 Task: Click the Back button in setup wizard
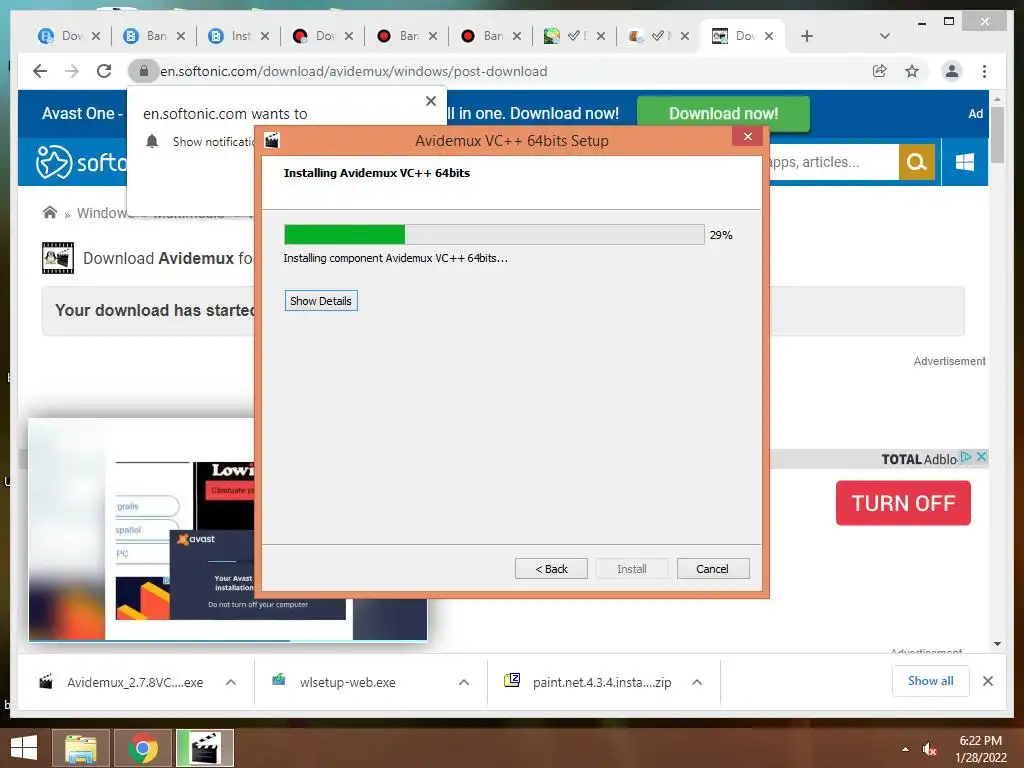point(551,569)
